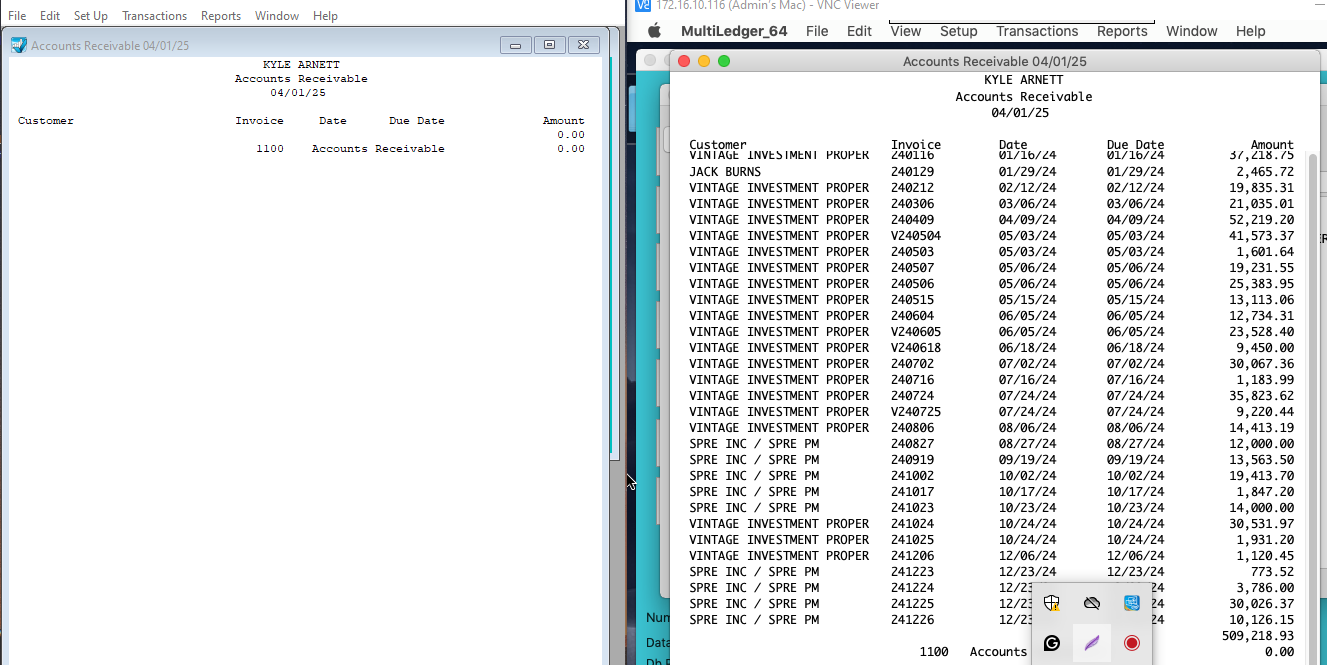Open the View menu in MultiLedger
Screen dimensions: 1327x665
(905, 31)
